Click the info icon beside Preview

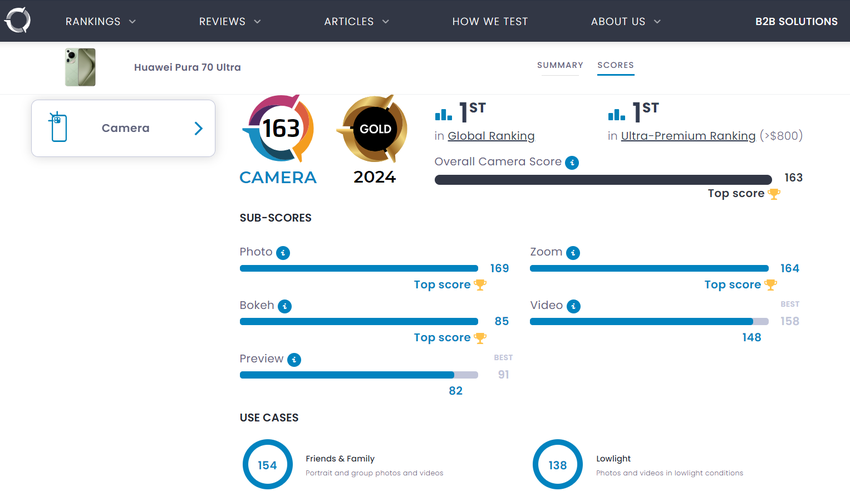(294, 359)
